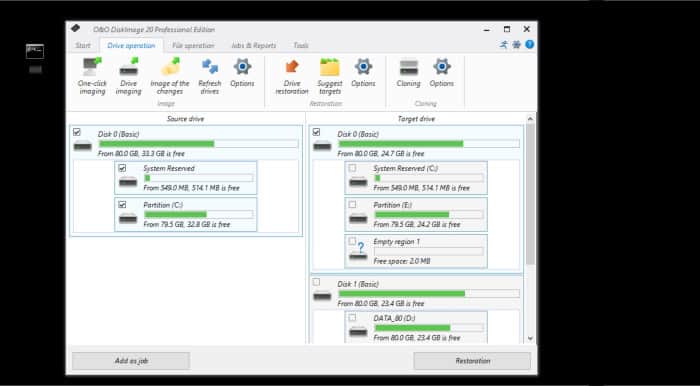Click text 'From 79.5 GB, 24.2 GB is free'
This screenshot has width=700, height=386.
click(417, 224)
